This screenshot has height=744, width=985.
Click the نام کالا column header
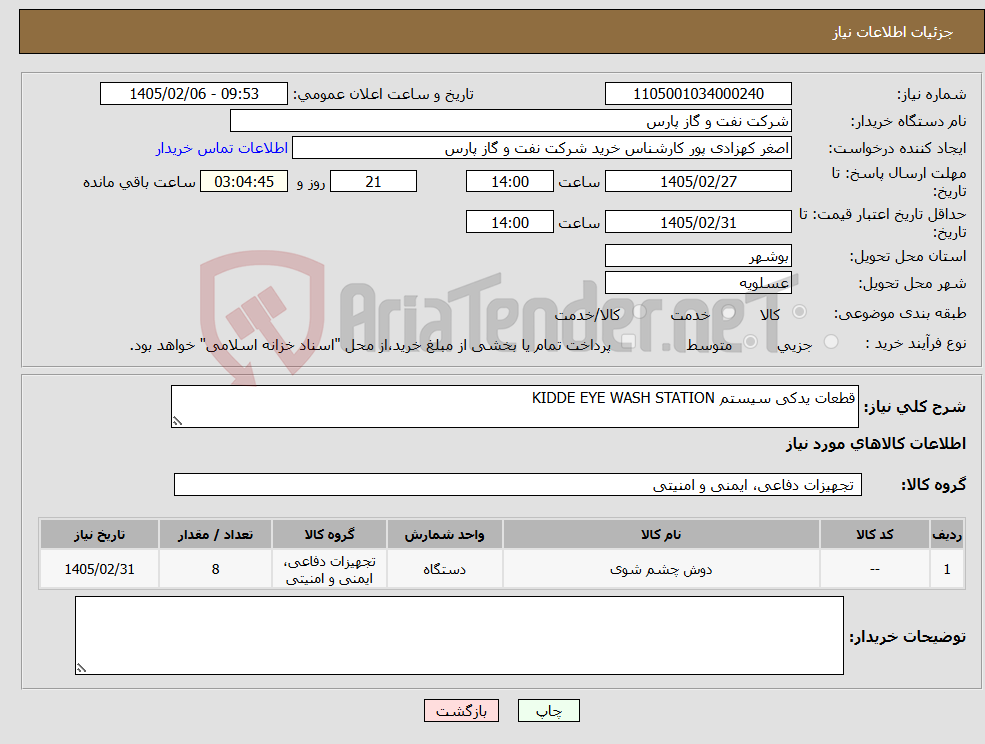coord(661,534)
